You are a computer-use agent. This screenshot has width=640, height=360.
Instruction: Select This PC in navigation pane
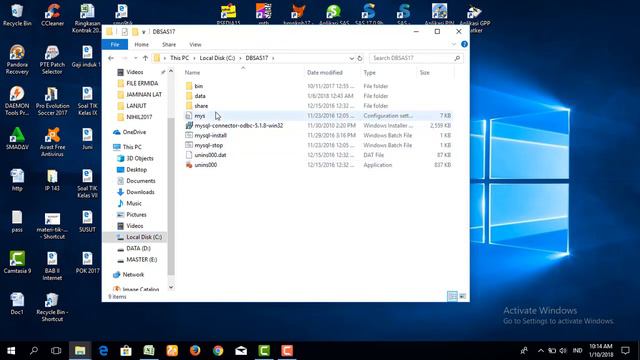tap(127, 147)
